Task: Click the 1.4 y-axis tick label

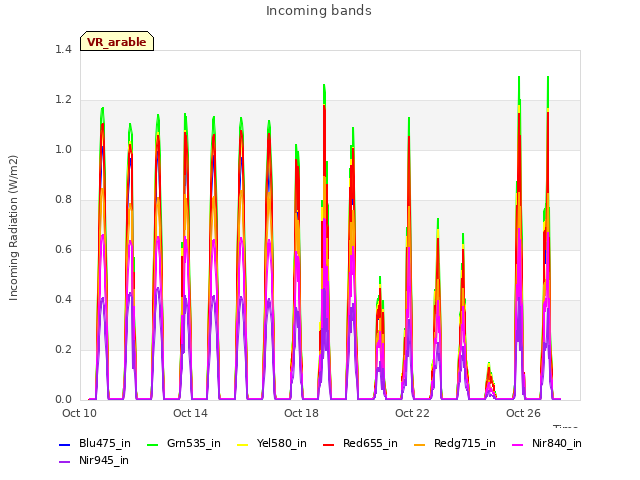Action: [63, 49]
